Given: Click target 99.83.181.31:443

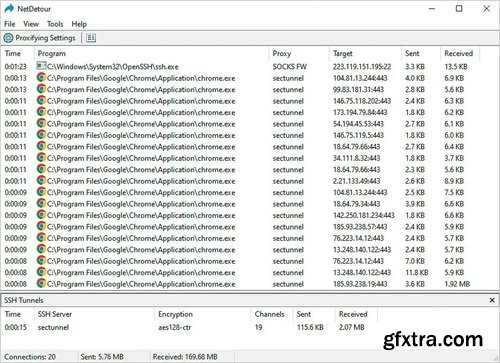Looking at the screenshot, I should pos(358,90).
